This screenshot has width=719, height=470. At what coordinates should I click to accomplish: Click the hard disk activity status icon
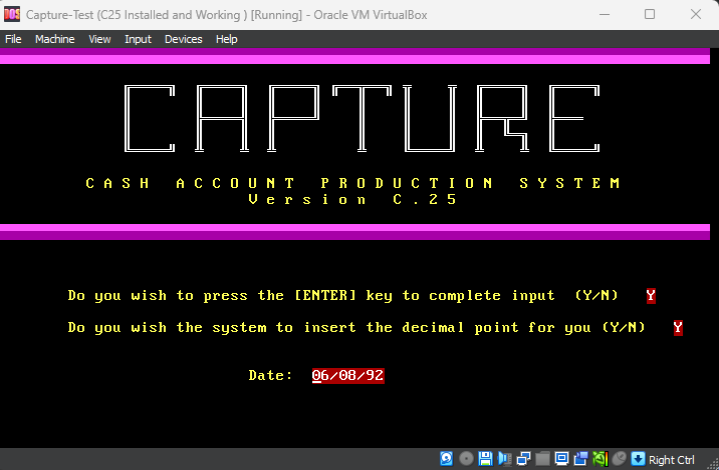coord(446,459)
